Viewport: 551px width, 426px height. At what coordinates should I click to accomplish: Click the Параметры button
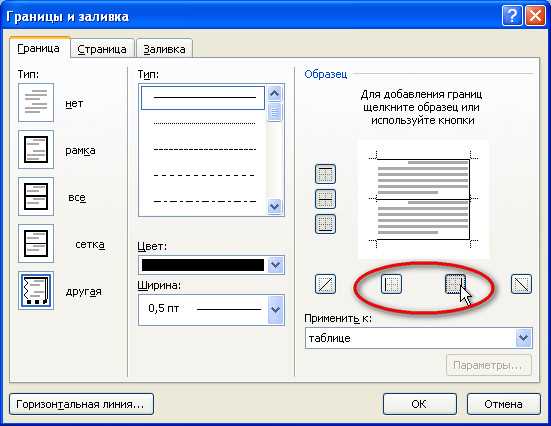(x=488, y=365)
